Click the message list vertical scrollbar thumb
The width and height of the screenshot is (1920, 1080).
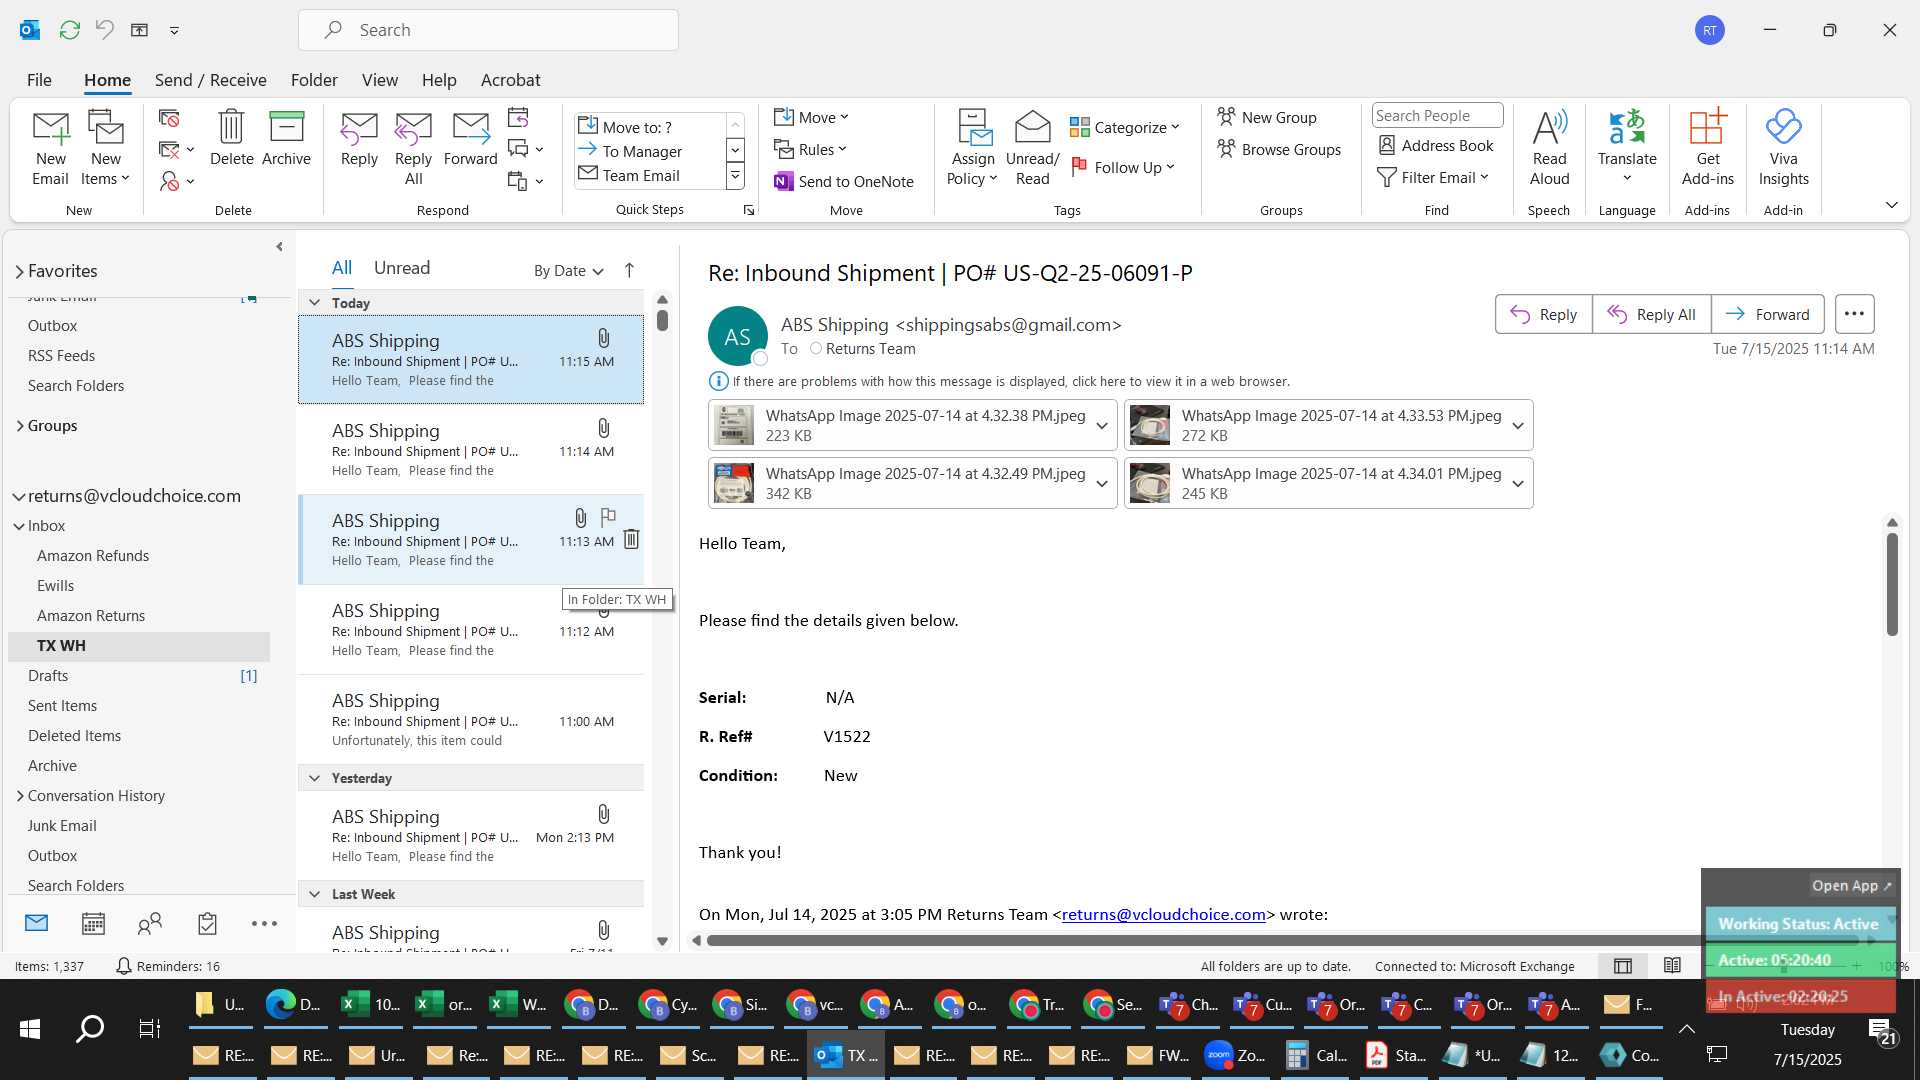click(662, 320)
